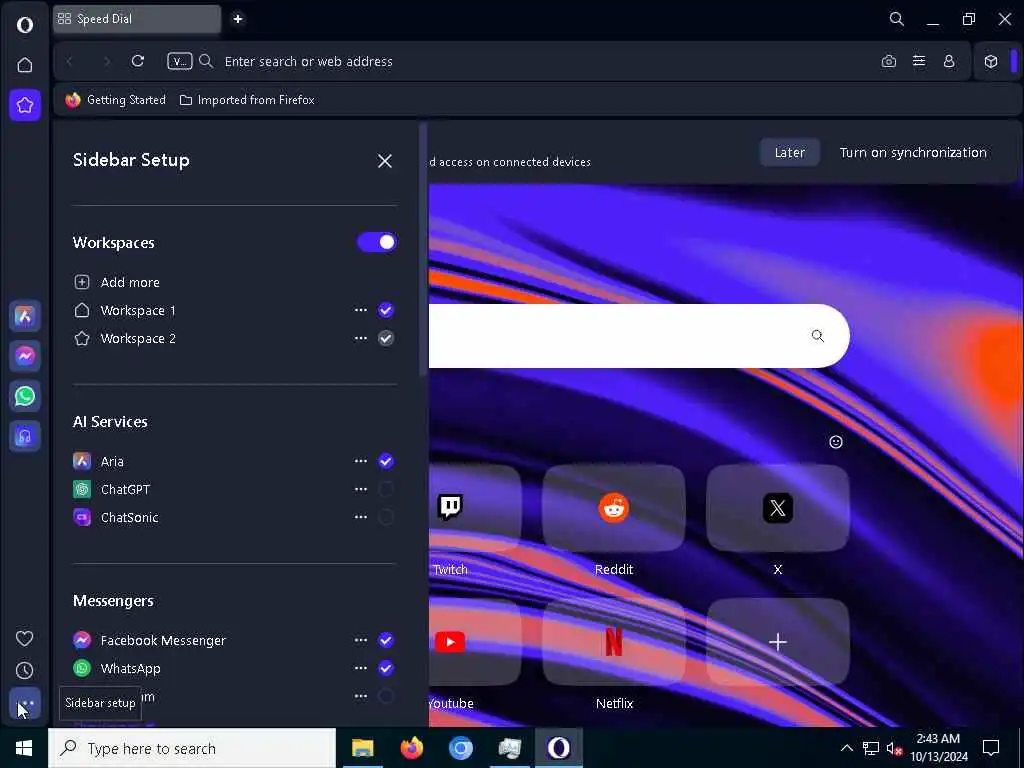This screenshot has width=1024, height=768.
Task: Reload the current page
Action: 138,61
